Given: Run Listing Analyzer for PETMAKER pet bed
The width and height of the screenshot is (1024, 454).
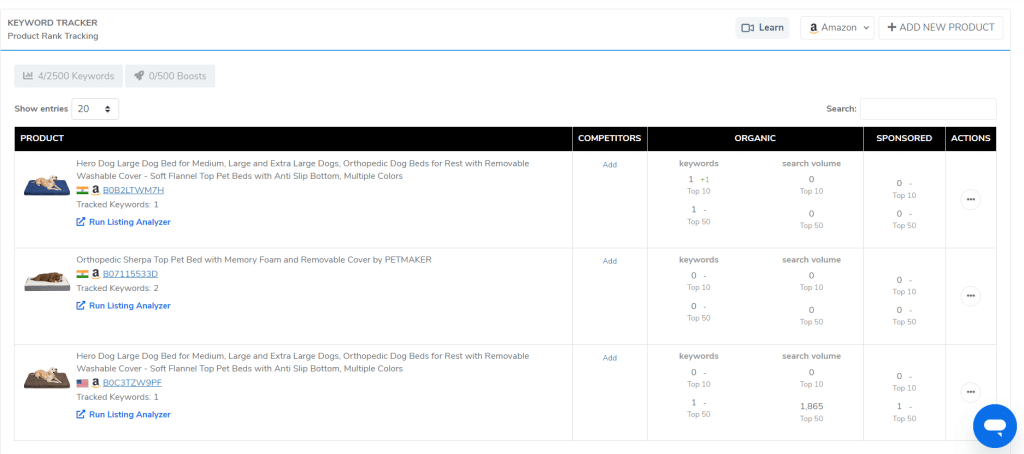Looking at the screenshot, I should pos(123,306).
